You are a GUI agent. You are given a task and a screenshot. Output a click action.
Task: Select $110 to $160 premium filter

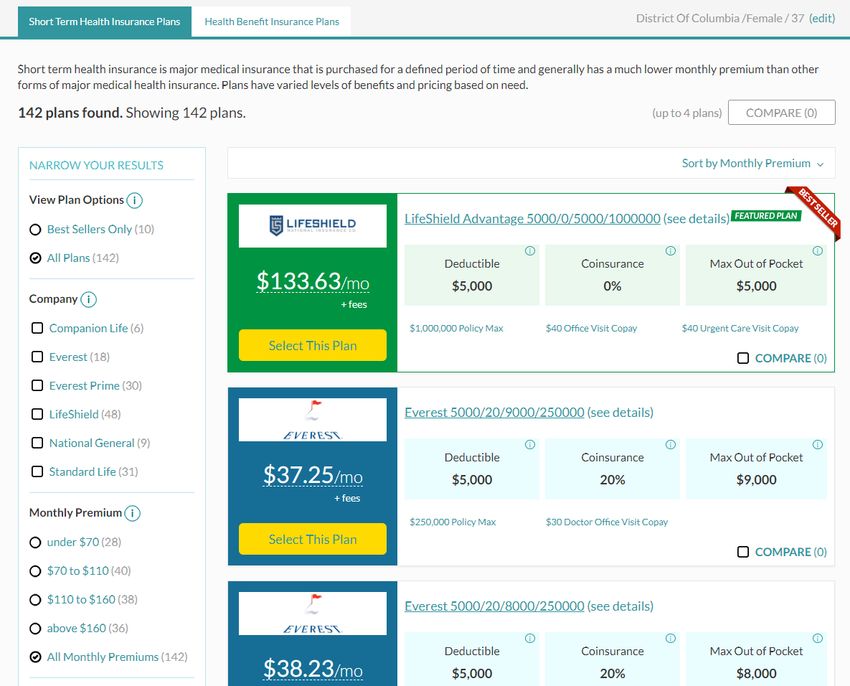coord(35,600)
